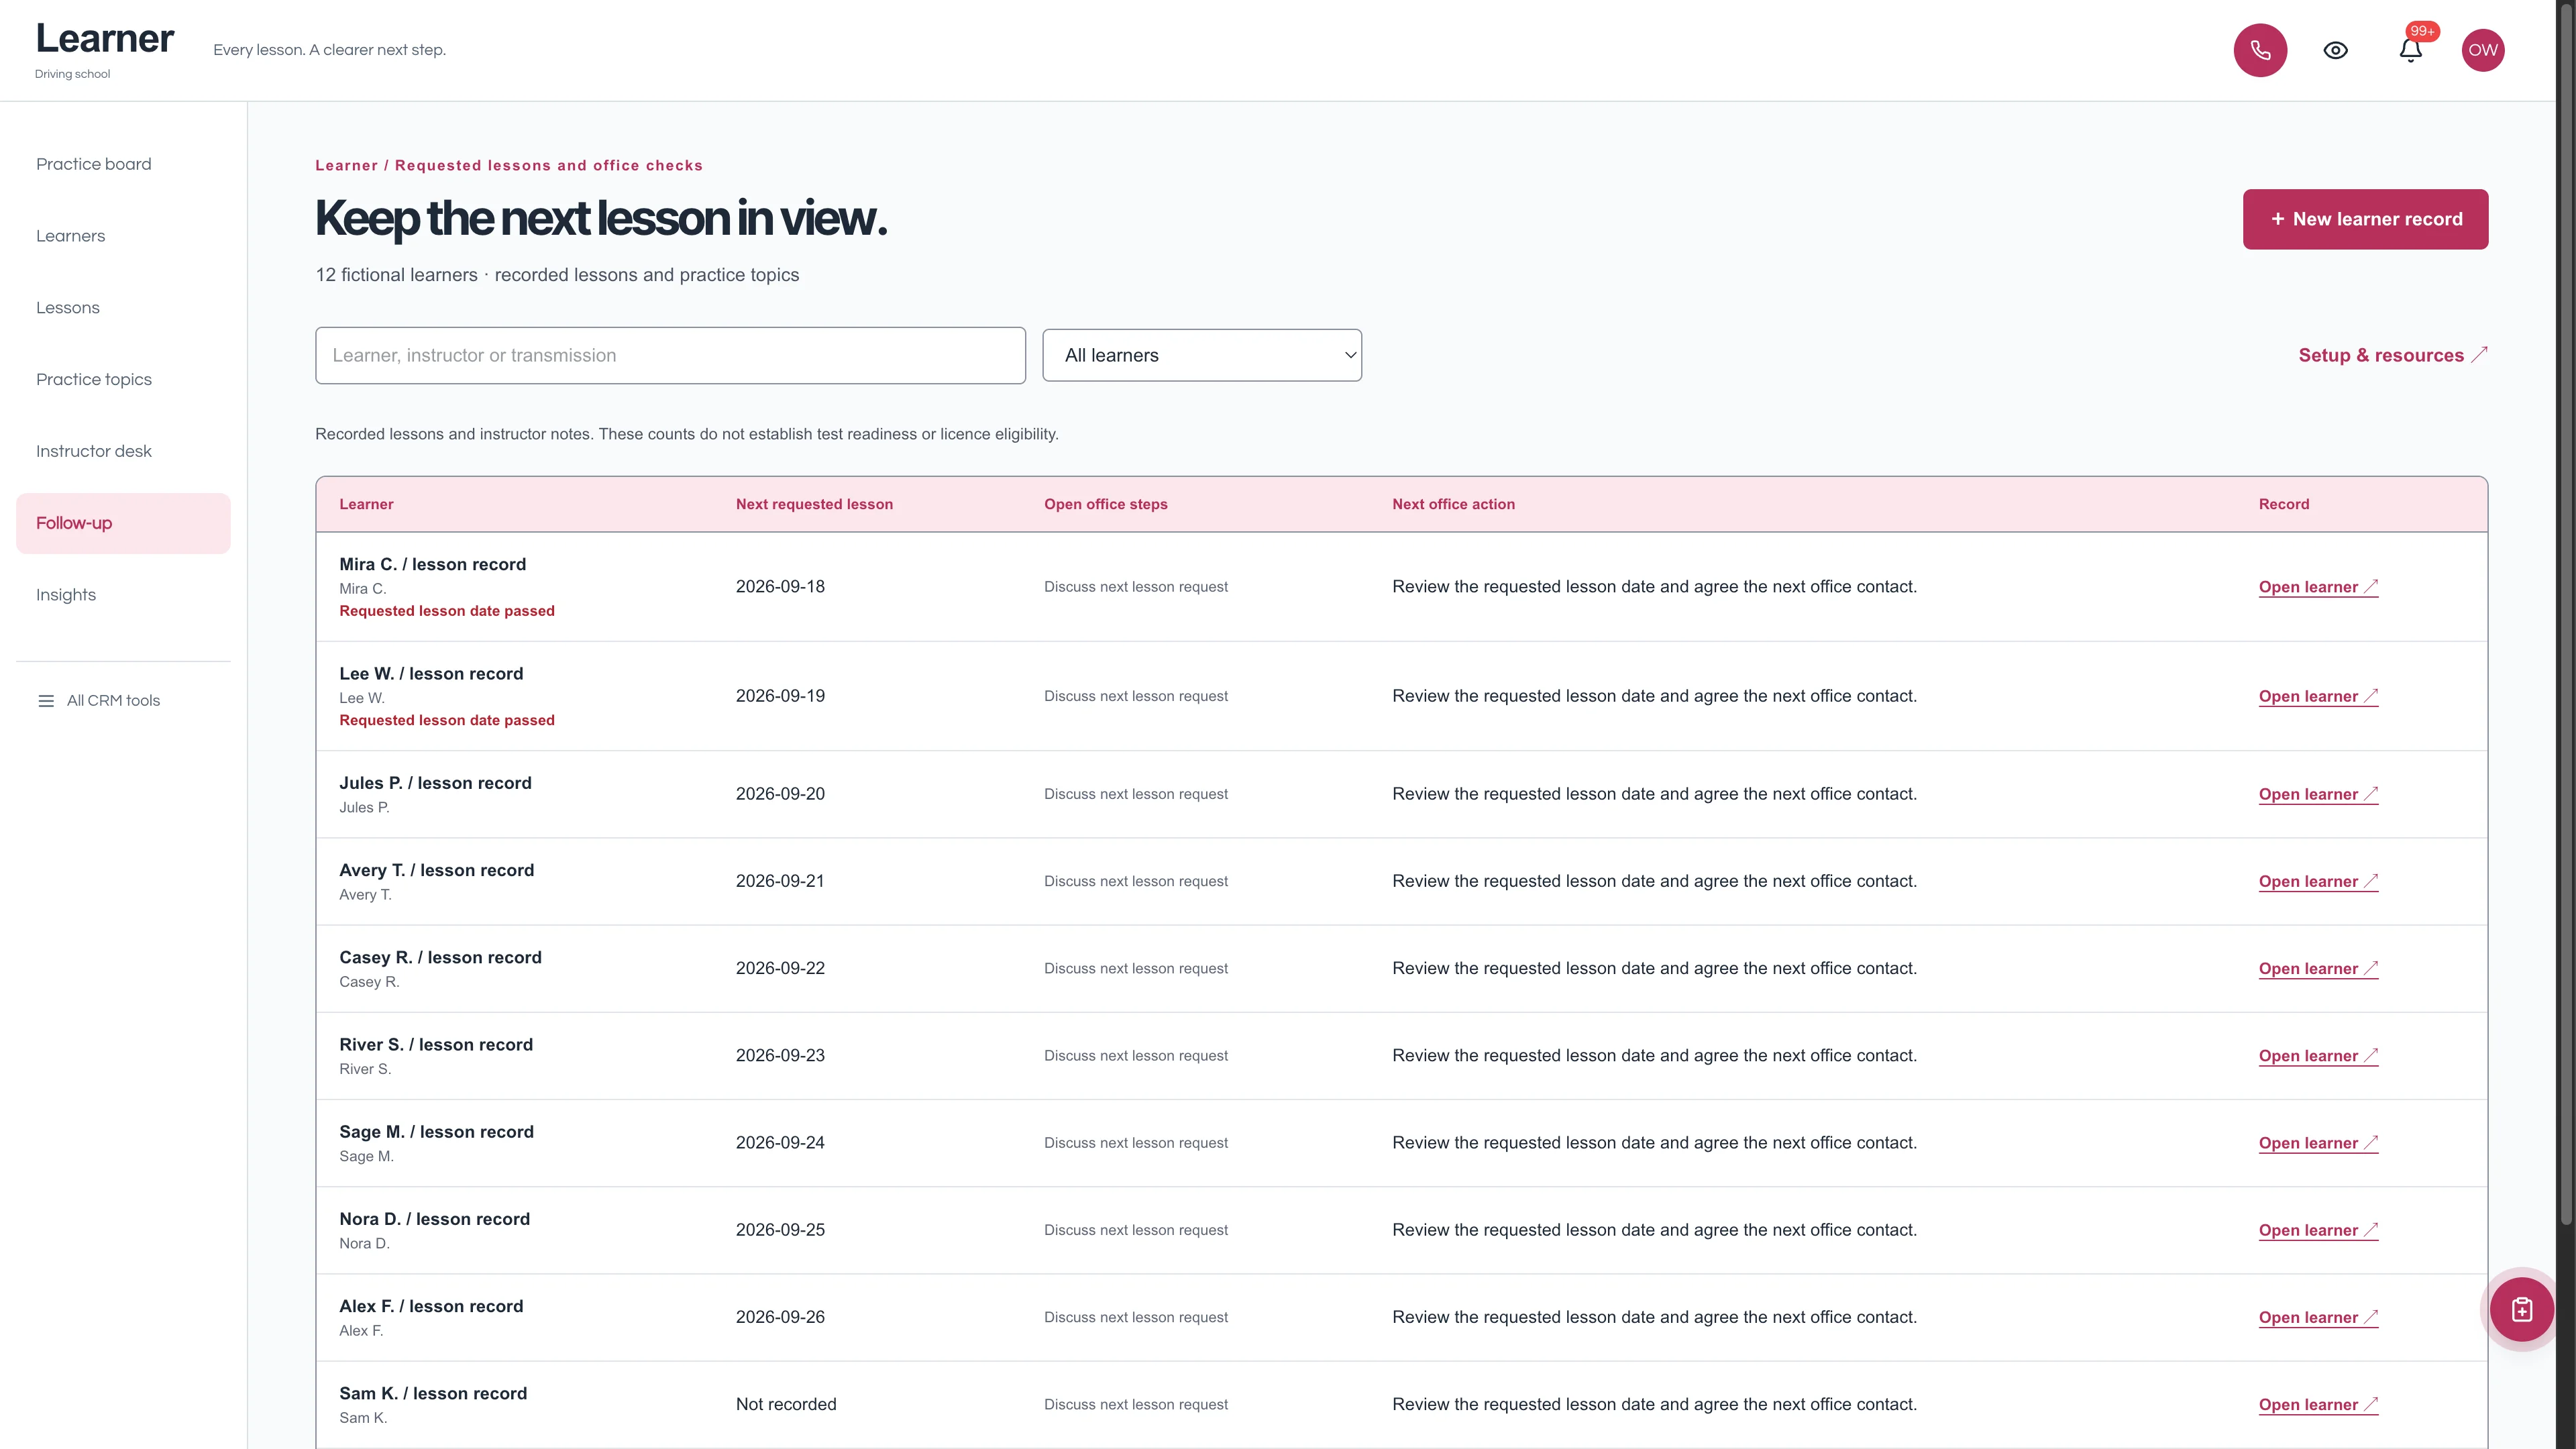This screenshot has height=1449, width=2576.
Task: Click Mira C. / lesson record title
Action: 432,564
